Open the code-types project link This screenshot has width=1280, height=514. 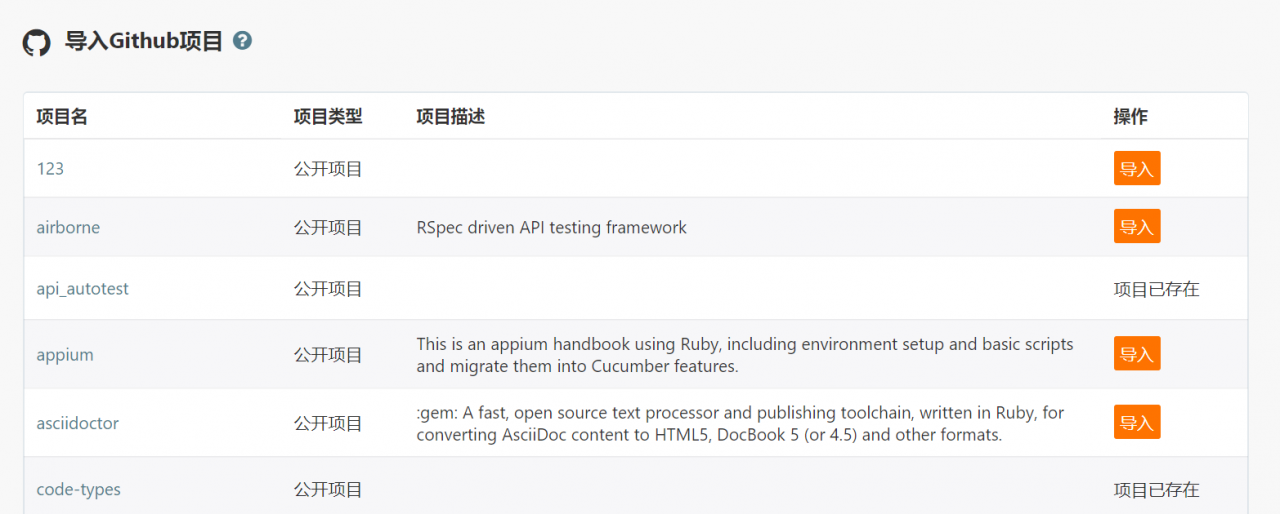pyautogui.click(x=79, y=490)
